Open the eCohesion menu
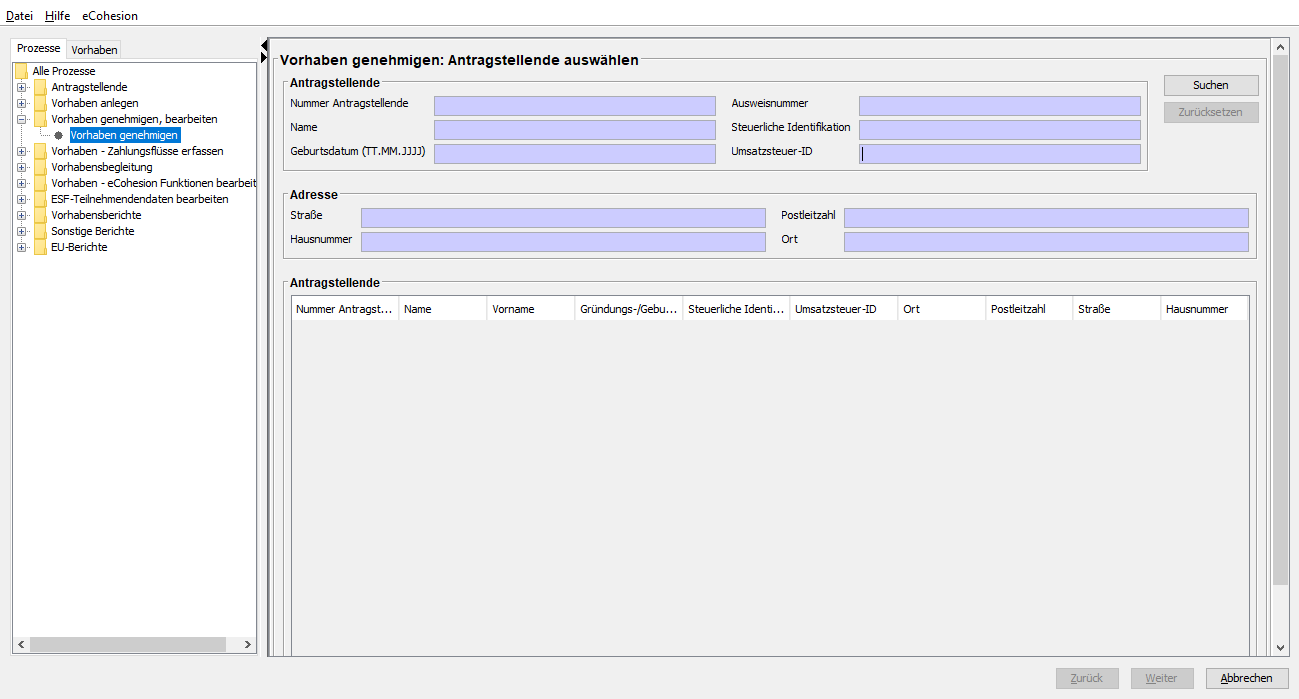1299x699 pixels. pos(110,16)
